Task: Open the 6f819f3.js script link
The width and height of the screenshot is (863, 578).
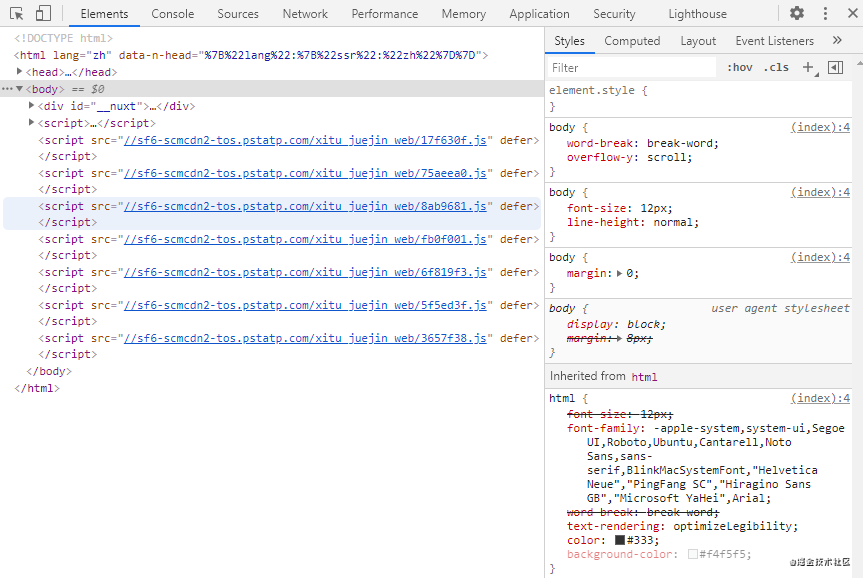Action: pyautogui.click(x=305, y=272)
